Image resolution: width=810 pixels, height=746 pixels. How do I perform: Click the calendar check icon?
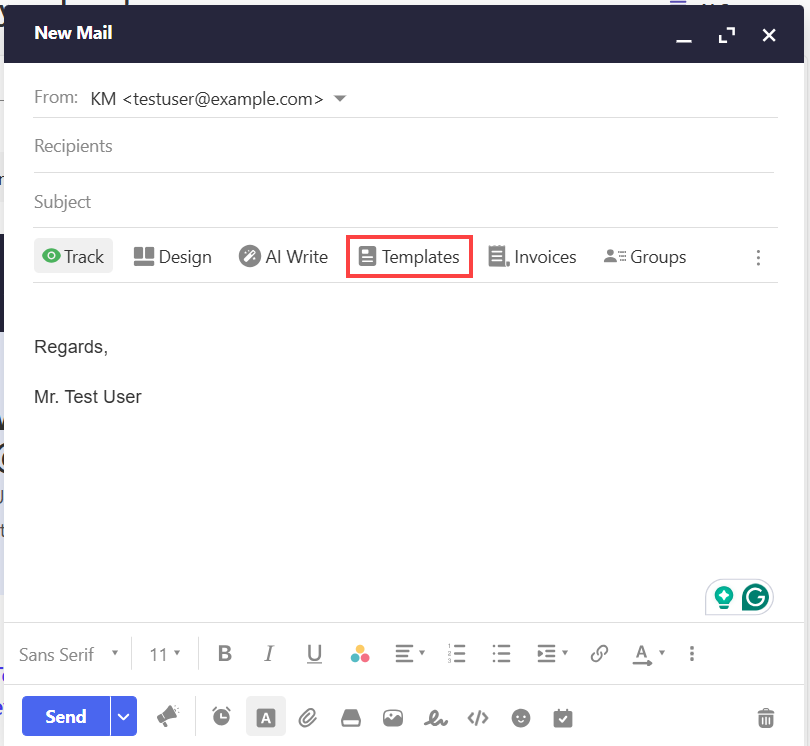pos(563,718)
